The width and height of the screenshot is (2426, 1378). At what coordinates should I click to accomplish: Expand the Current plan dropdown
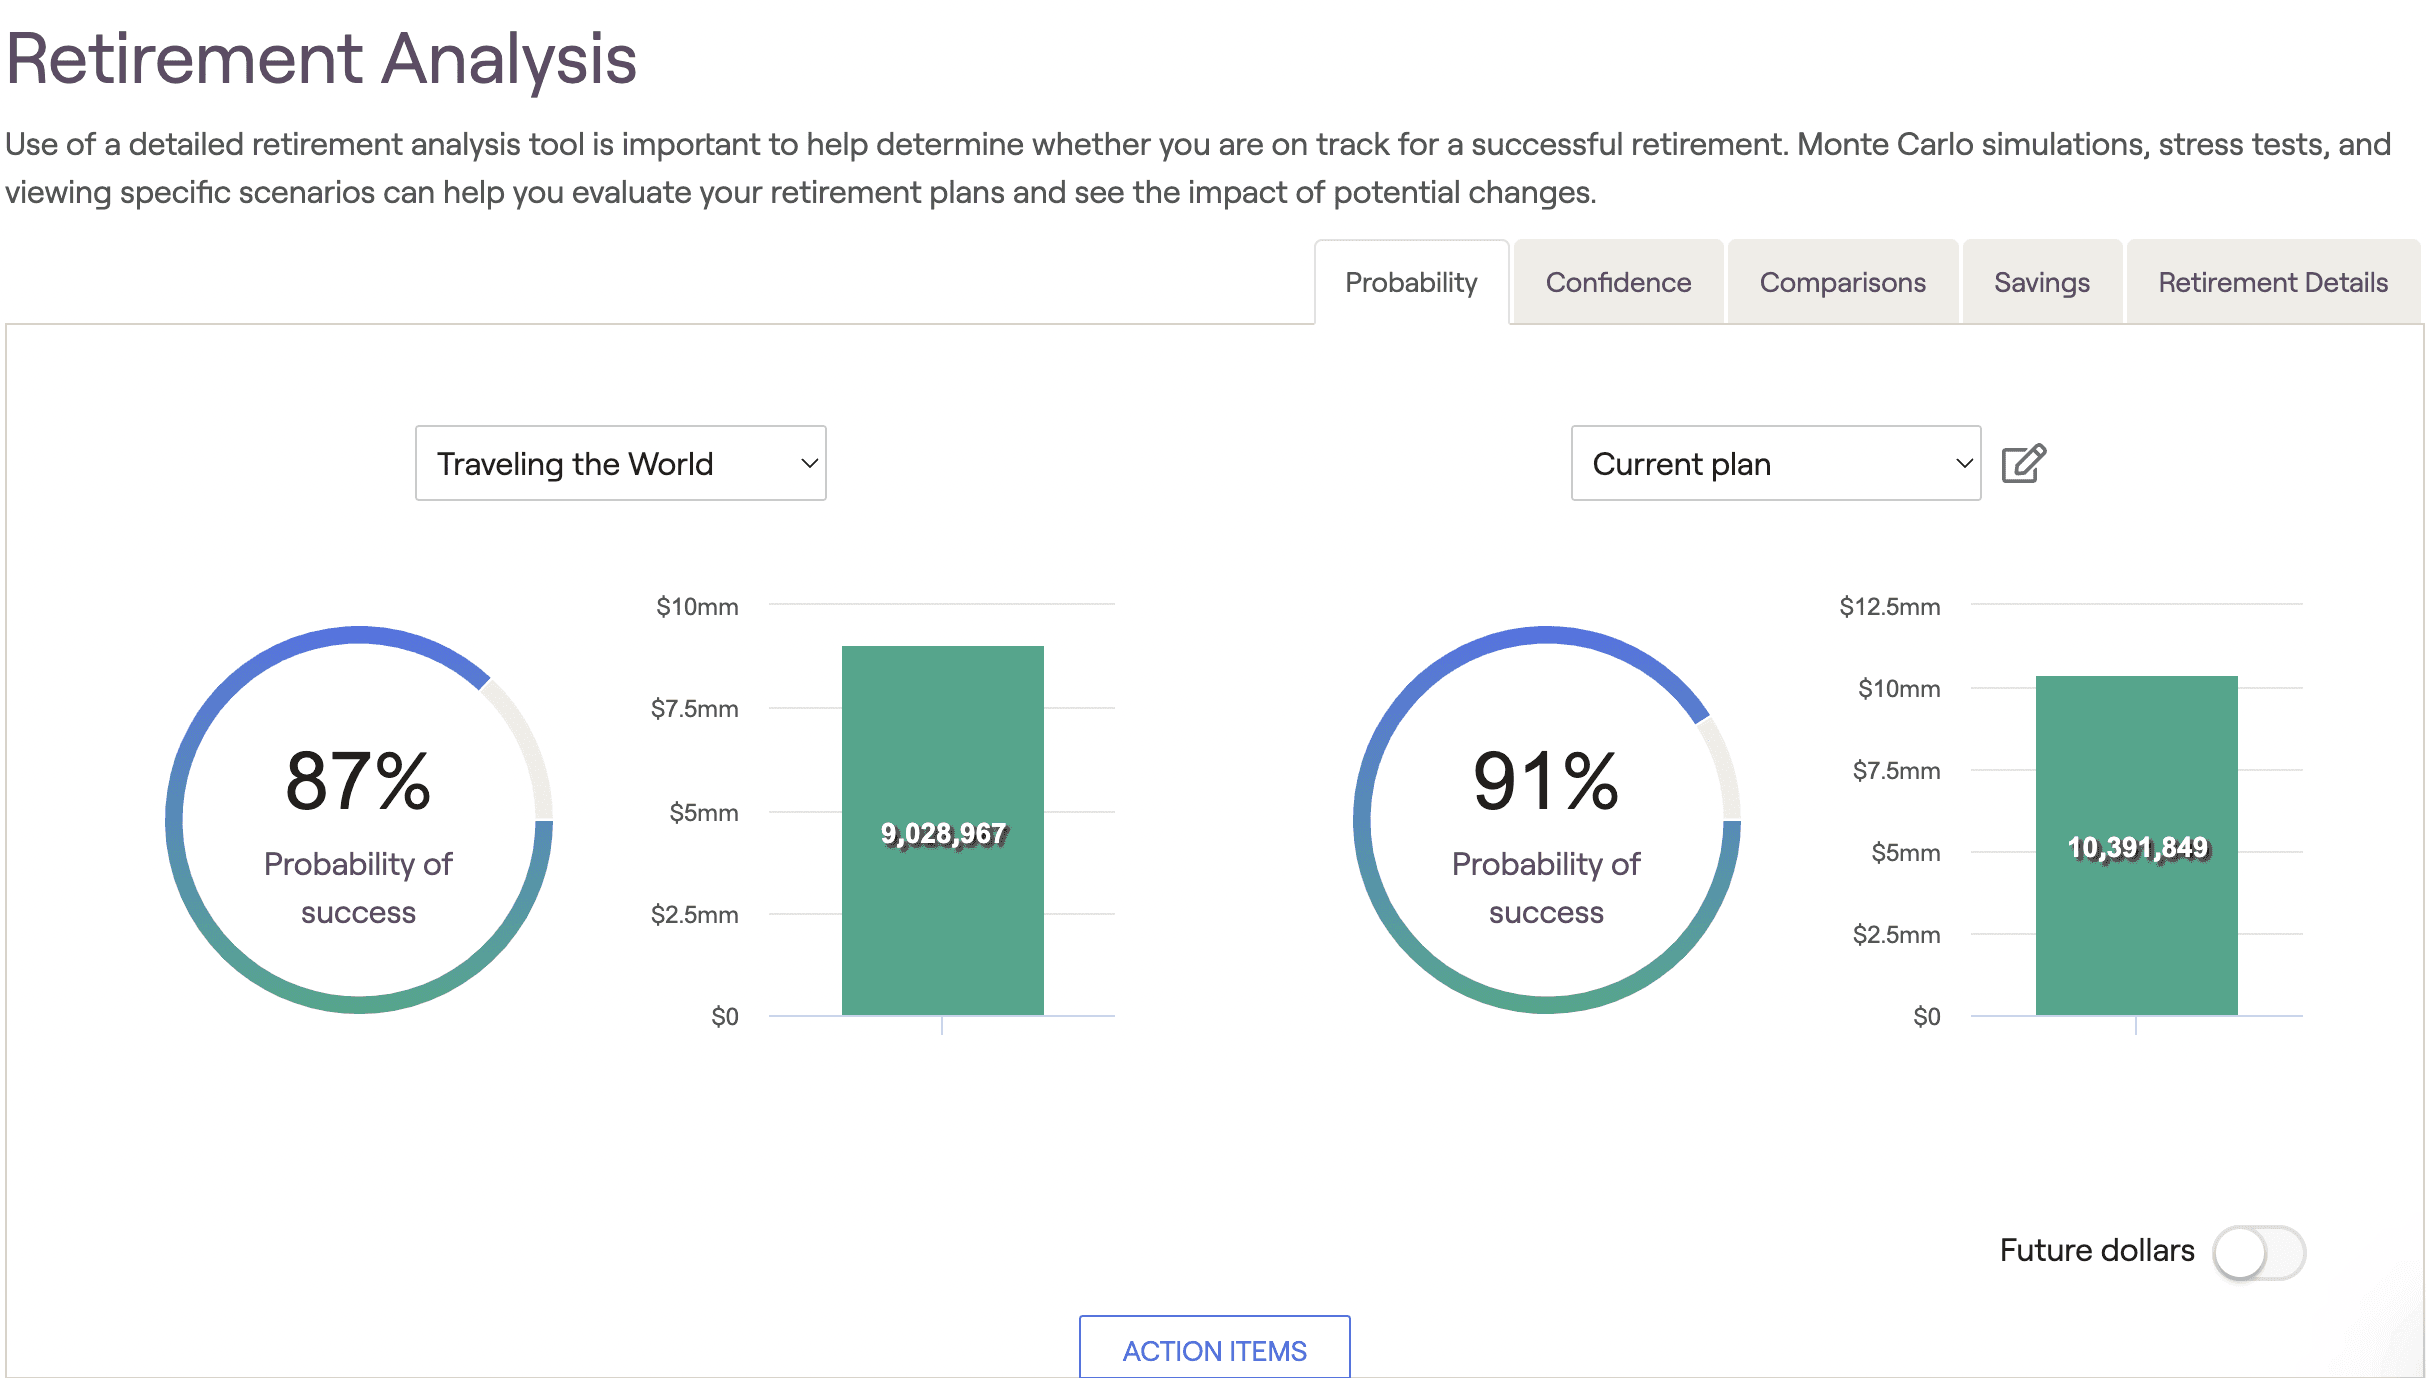coord(1776,463)
